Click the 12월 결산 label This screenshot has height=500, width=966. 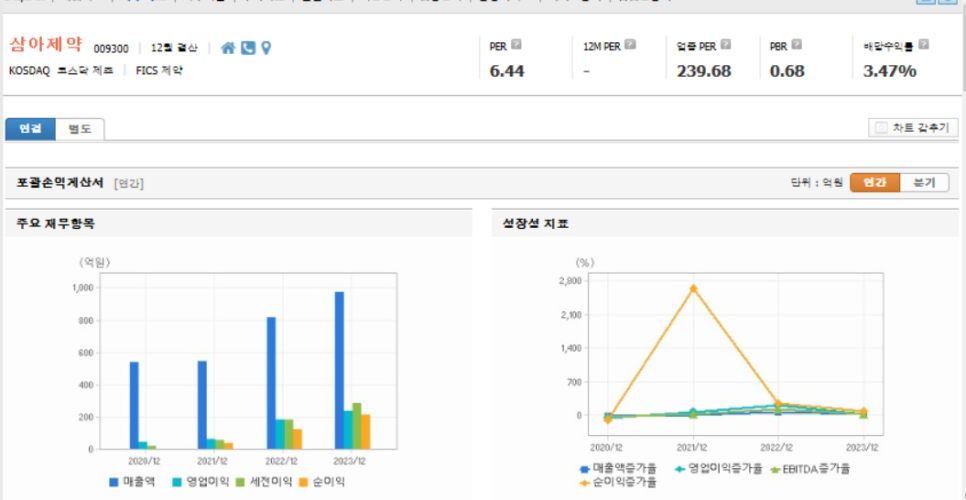tap(173, 48)
